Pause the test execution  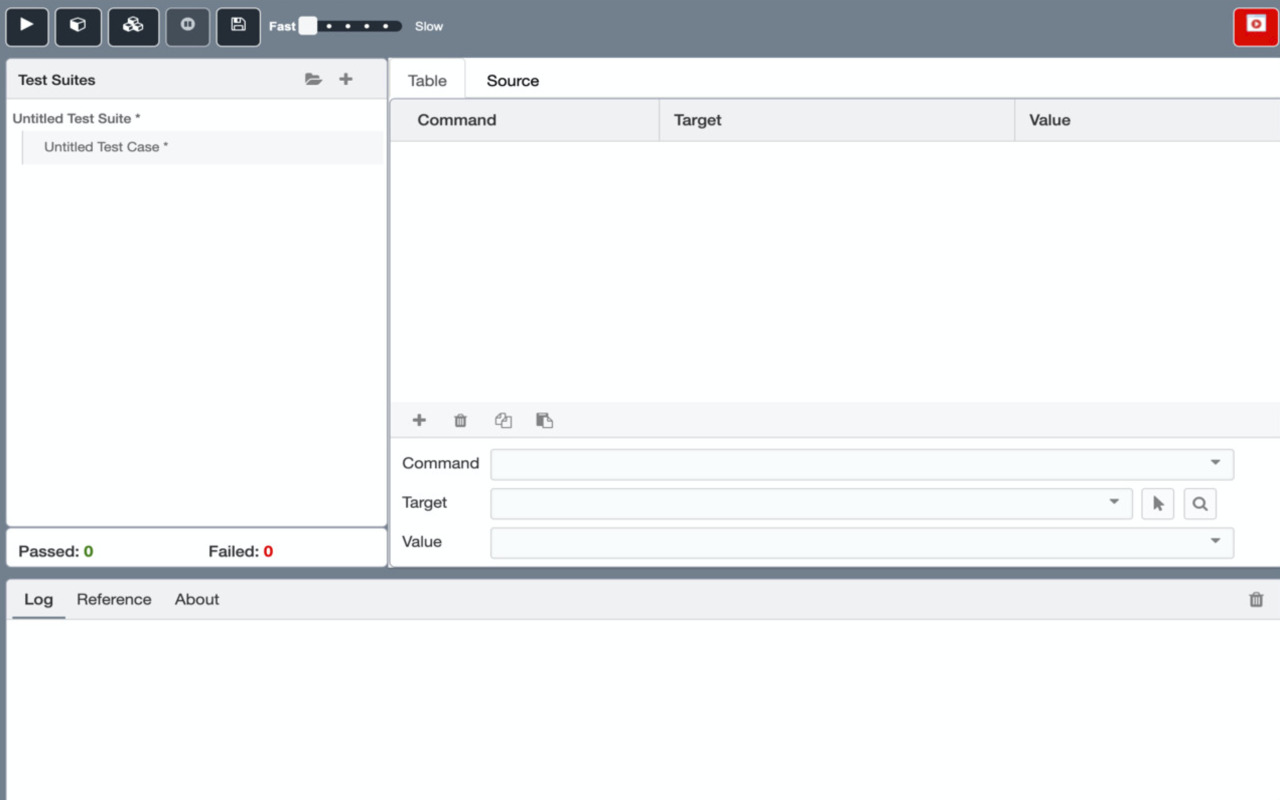click(187, 27)
